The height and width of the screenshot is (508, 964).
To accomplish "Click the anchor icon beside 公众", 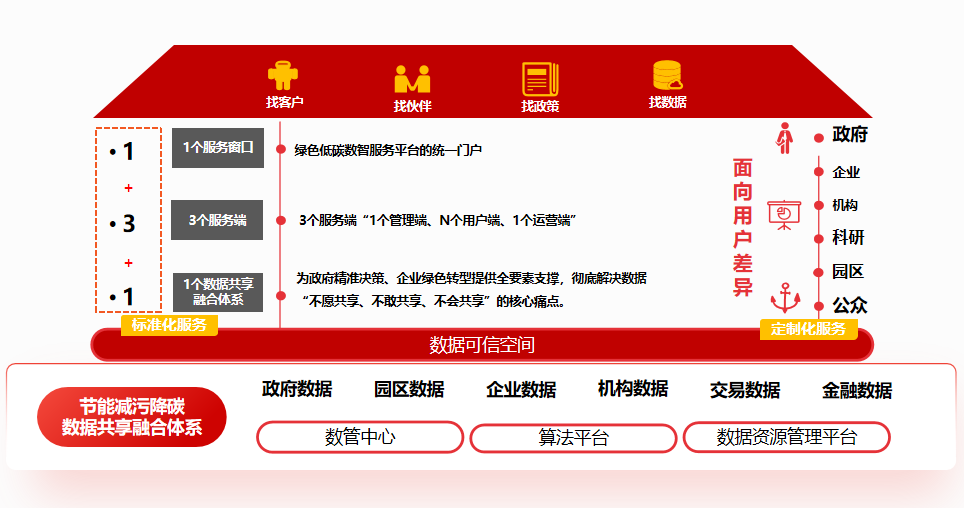I will (x=785, y=298).
